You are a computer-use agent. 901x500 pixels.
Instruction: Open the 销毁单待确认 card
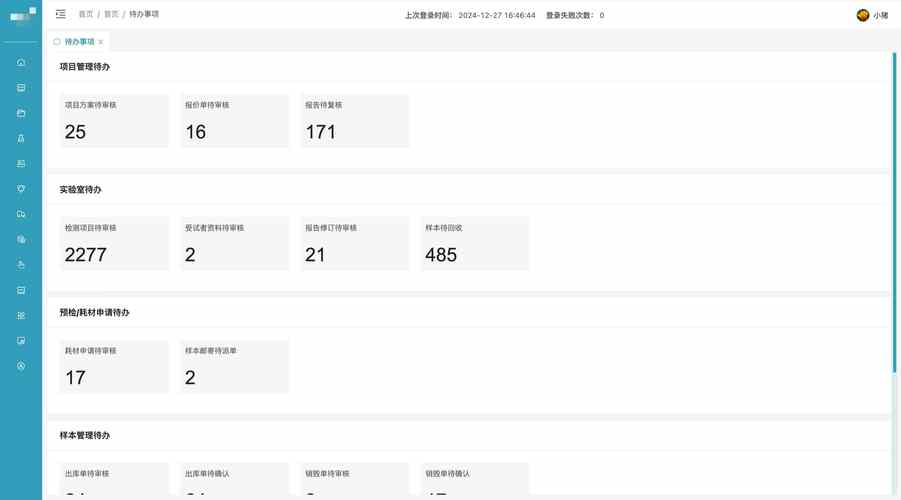[x=475, y=478]
